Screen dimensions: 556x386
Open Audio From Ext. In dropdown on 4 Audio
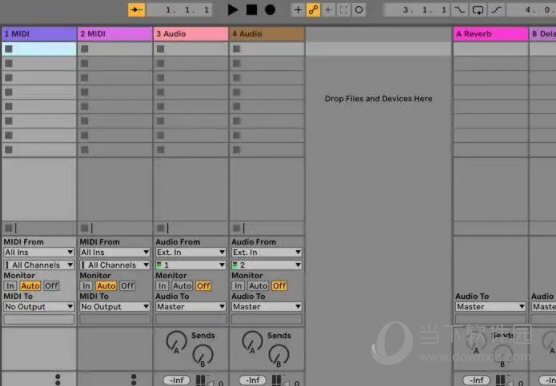point(267,252)
